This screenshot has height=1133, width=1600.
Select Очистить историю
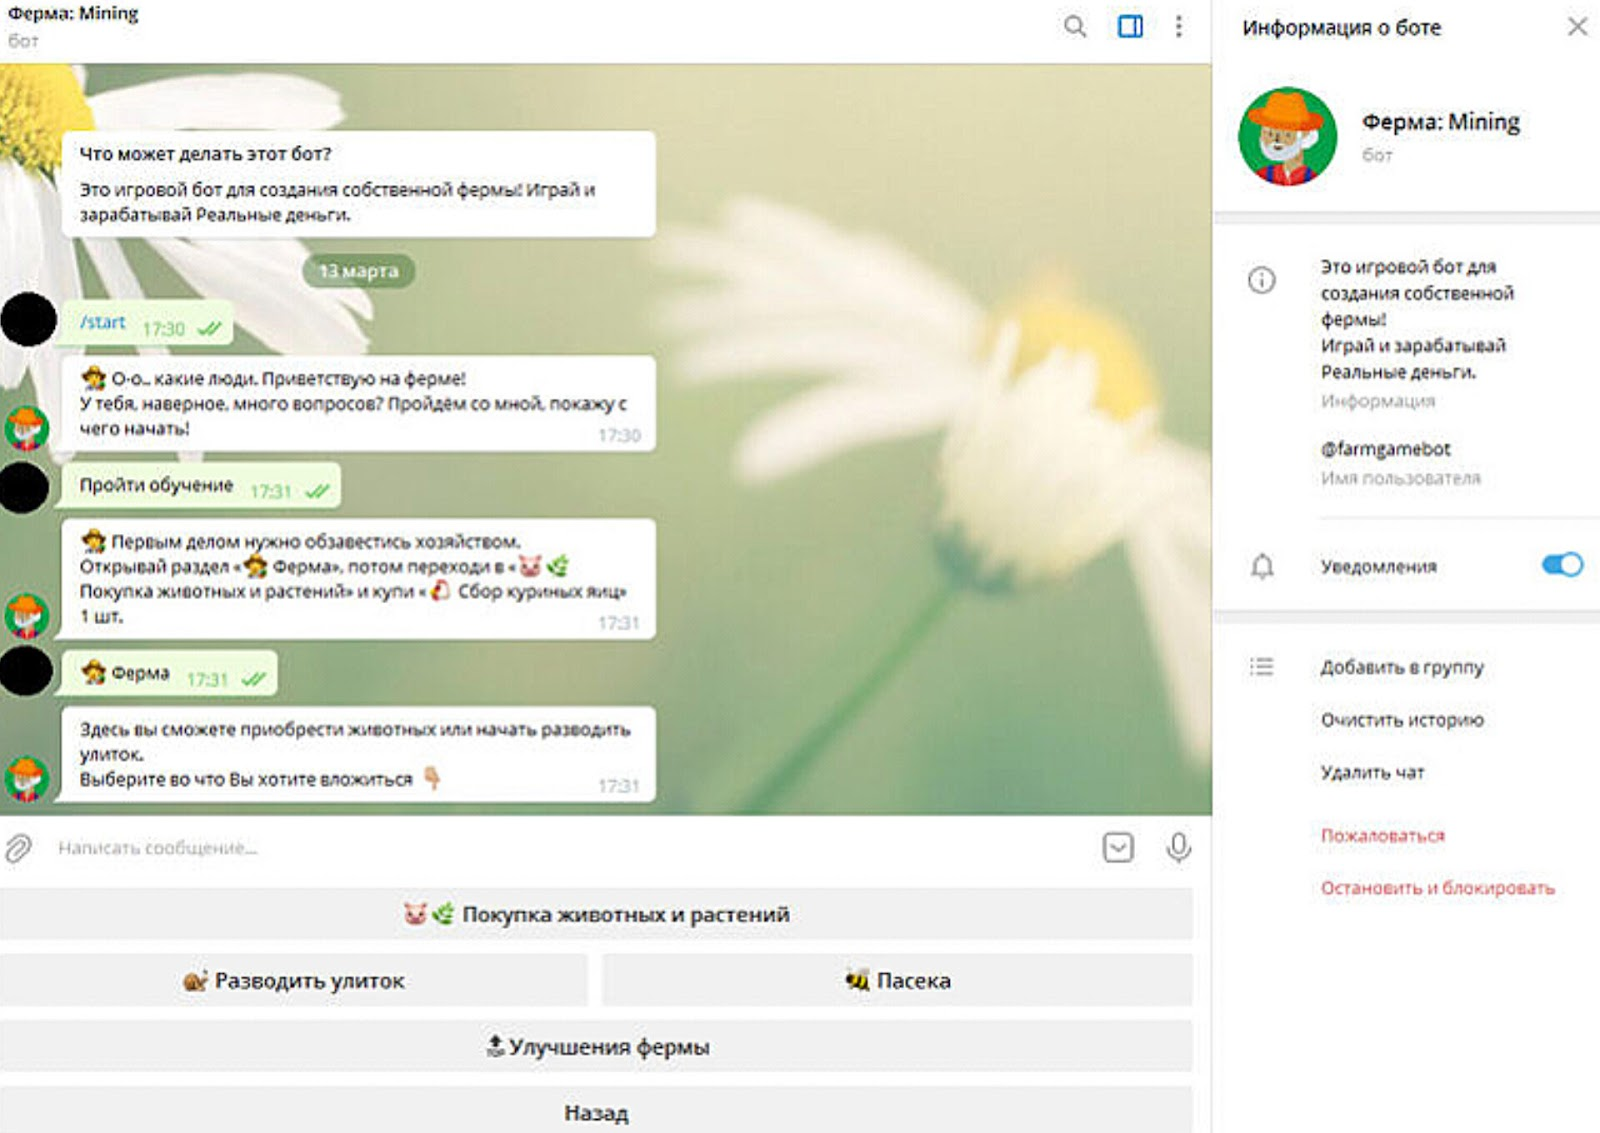pos(1402,720)
